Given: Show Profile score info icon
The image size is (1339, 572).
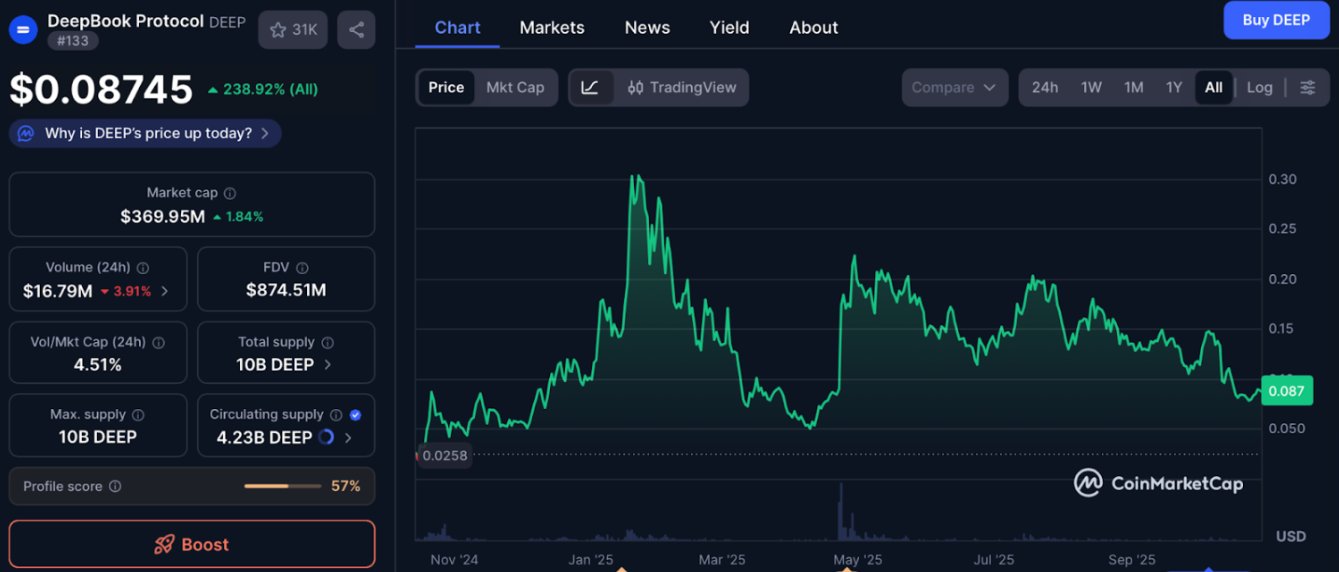Looking at the screenshot, I should click(x=115, y=487).
